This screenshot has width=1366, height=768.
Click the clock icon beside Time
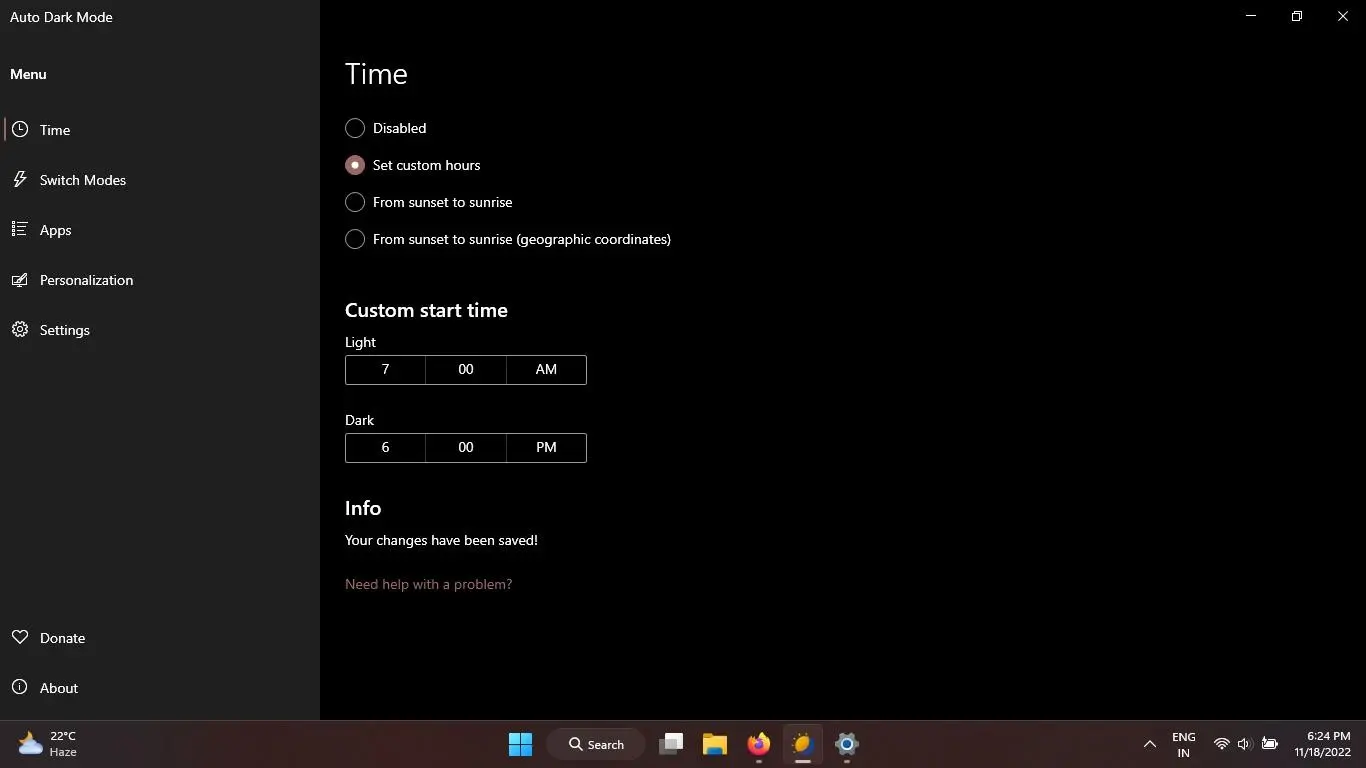(x=20, y=130)
